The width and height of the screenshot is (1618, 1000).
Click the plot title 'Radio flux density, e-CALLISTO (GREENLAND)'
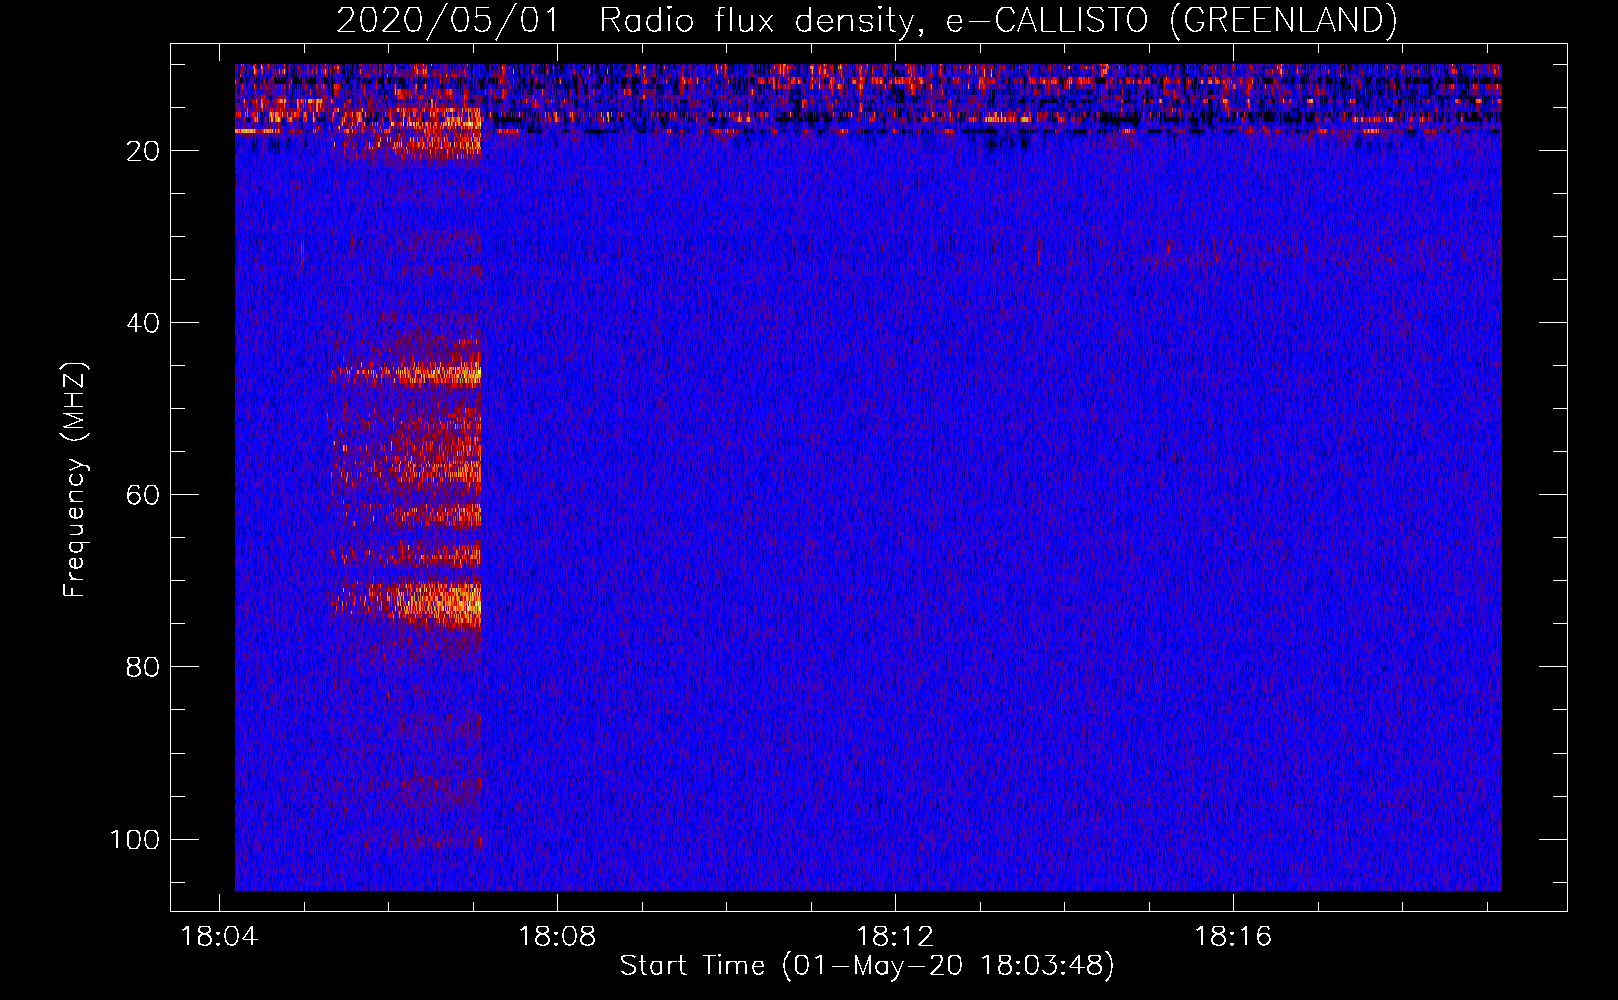point(997,20)
